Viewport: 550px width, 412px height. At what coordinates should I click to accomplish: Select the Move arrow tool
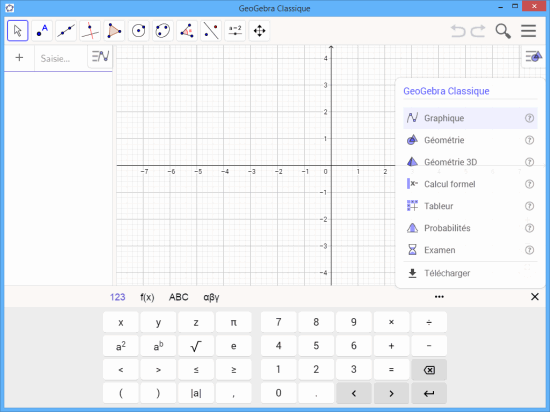[18, 31]
